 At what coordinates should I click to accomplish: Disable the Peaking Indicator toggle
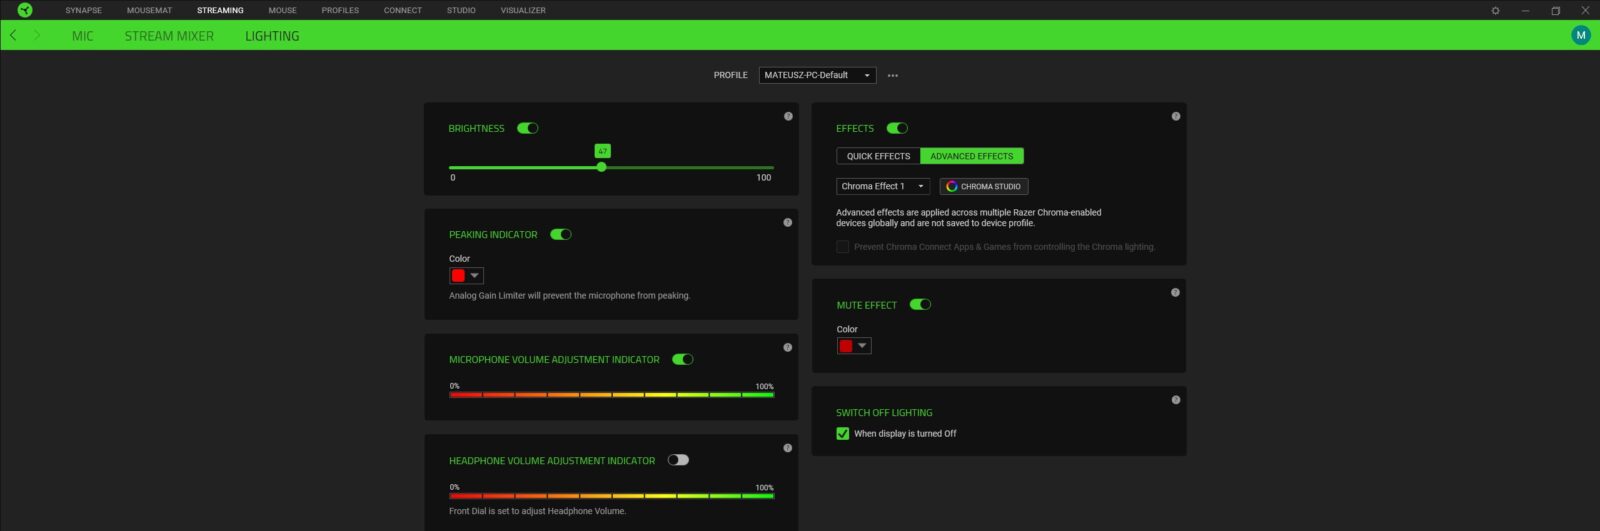[561, 234]
